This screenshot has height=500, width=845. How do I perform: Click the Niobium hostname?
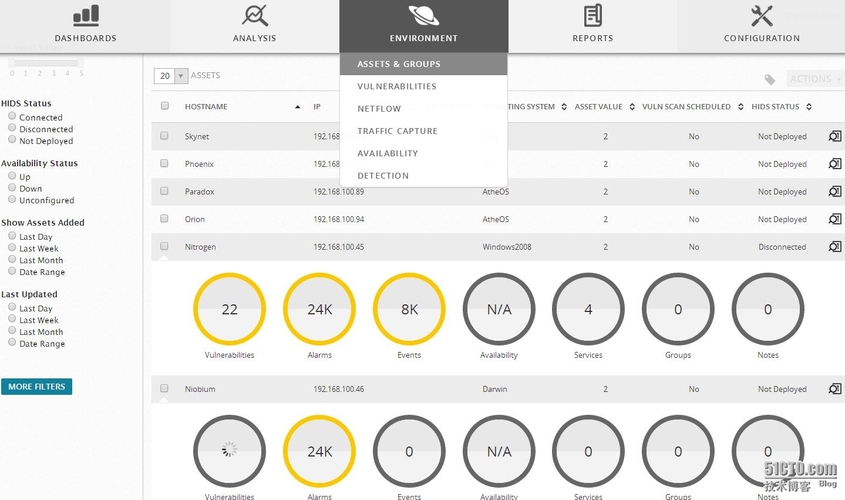coord(200,388)
